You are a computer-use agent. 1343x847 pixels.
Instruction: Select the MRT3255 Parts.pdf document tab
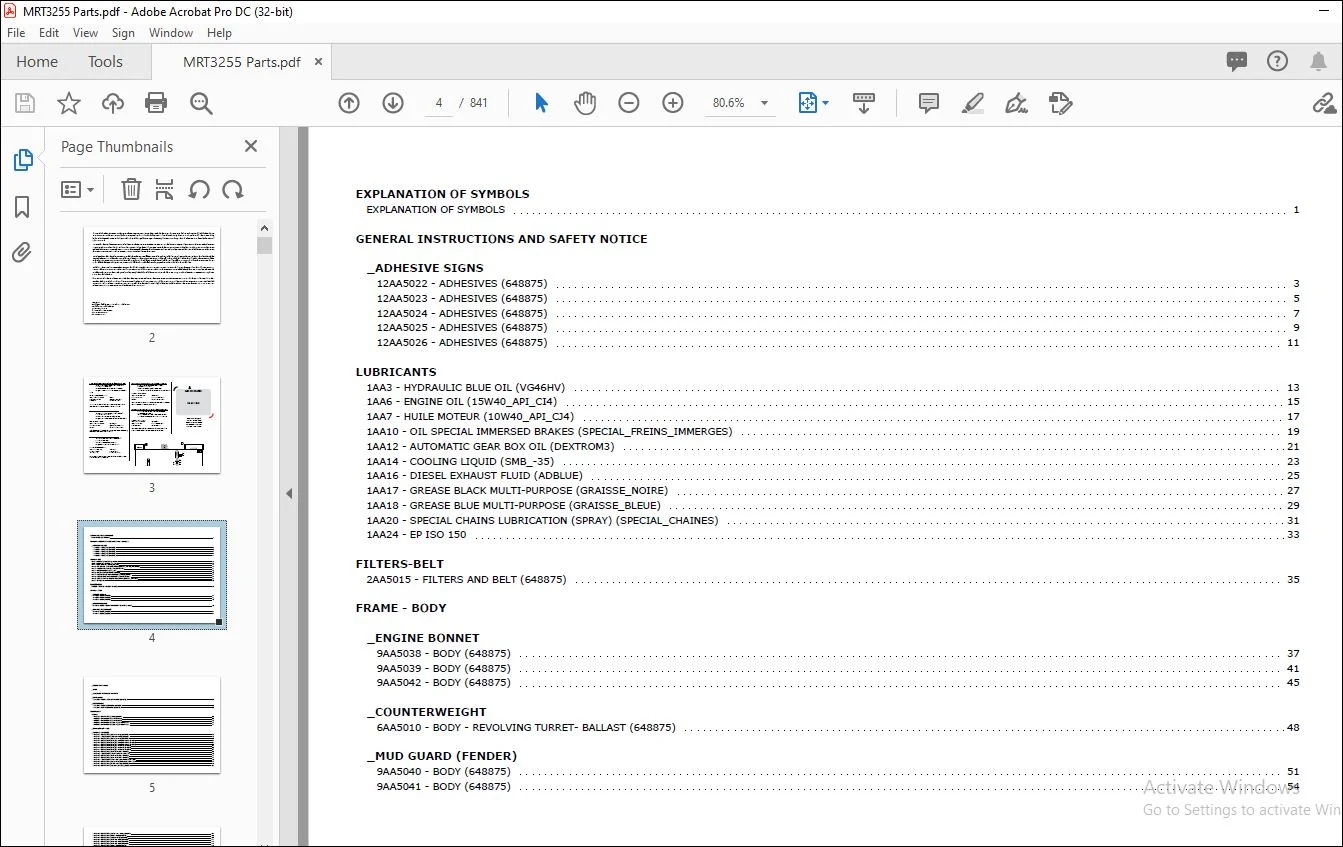tap(242, 62)
